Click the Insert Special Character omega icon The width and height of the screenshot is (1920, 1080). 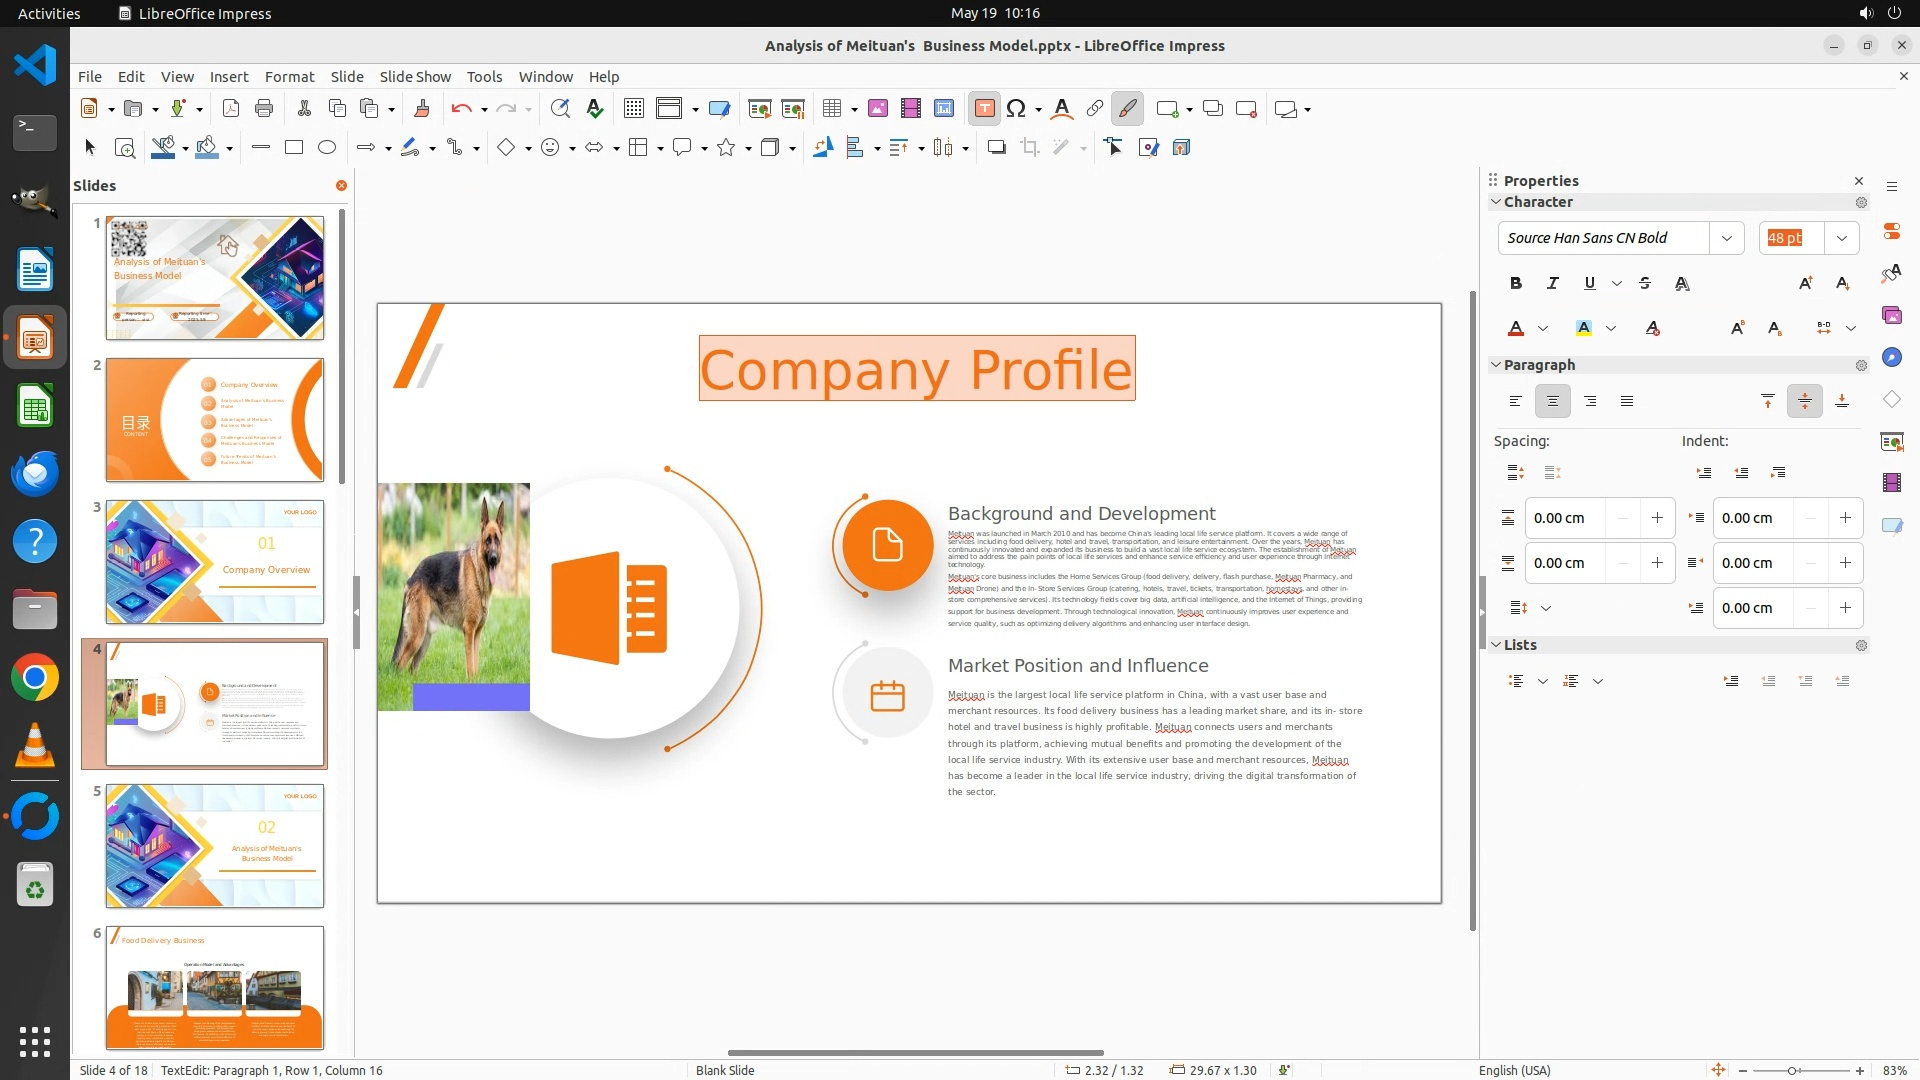(1016, 109)
